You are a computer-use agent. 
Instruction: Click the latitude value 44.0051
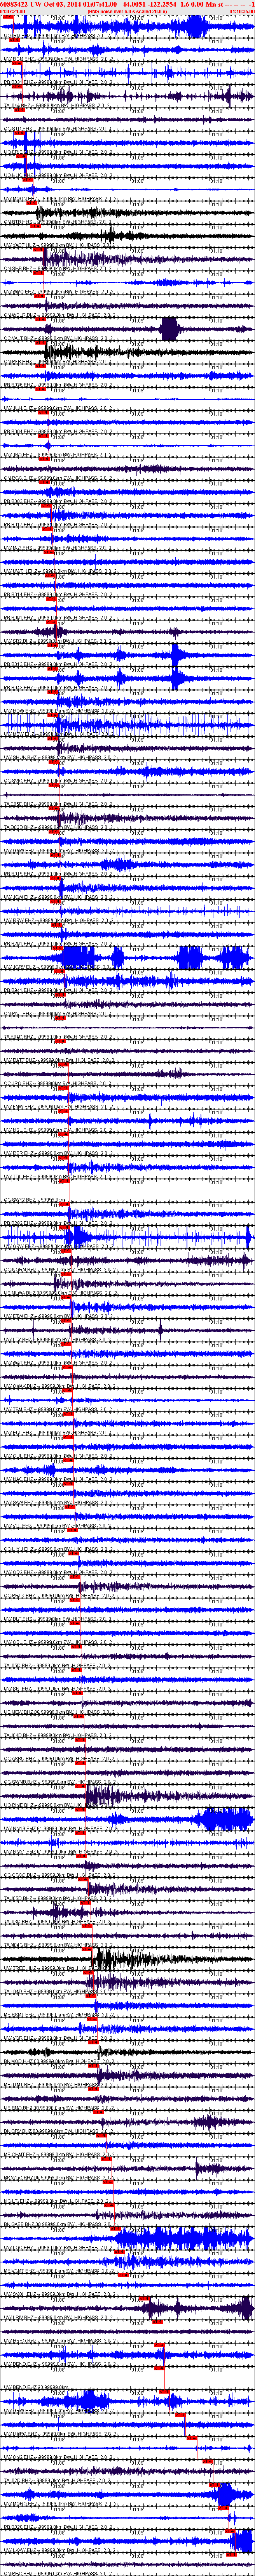pos(136,5)
